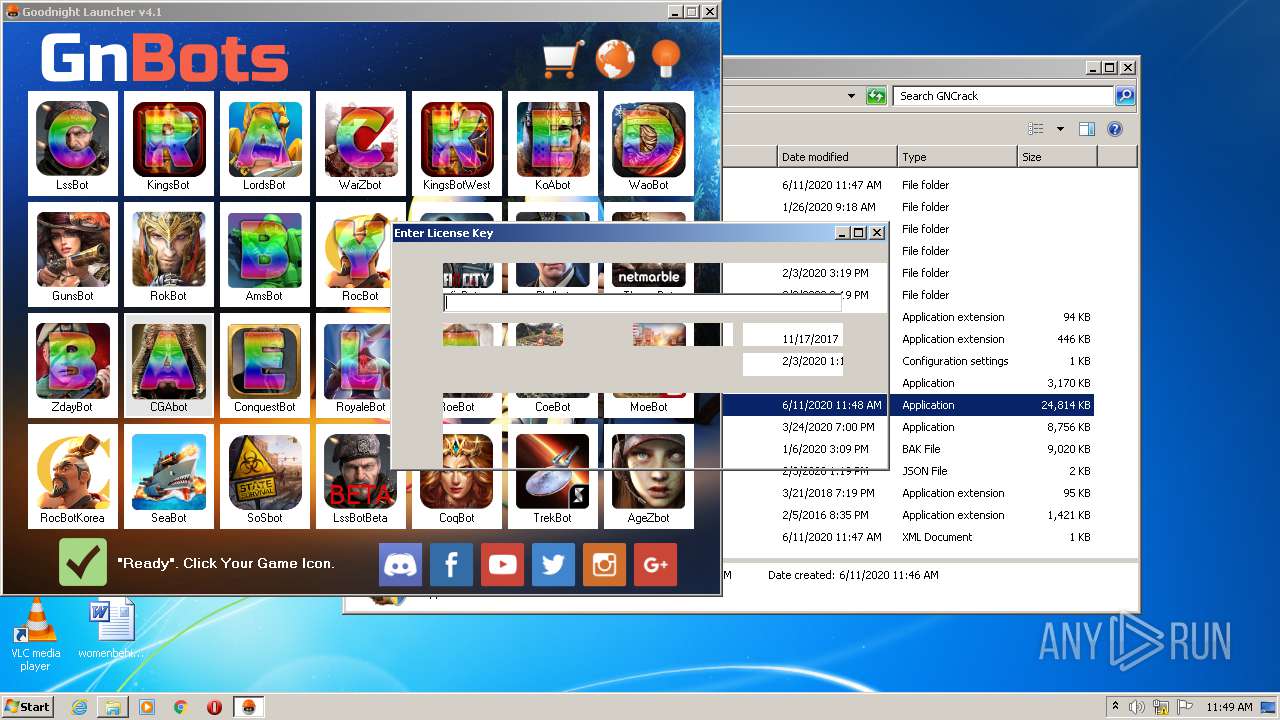Launch AmsBot from the grid
This screenshot has width=1280, height=720.
[264, 254]
